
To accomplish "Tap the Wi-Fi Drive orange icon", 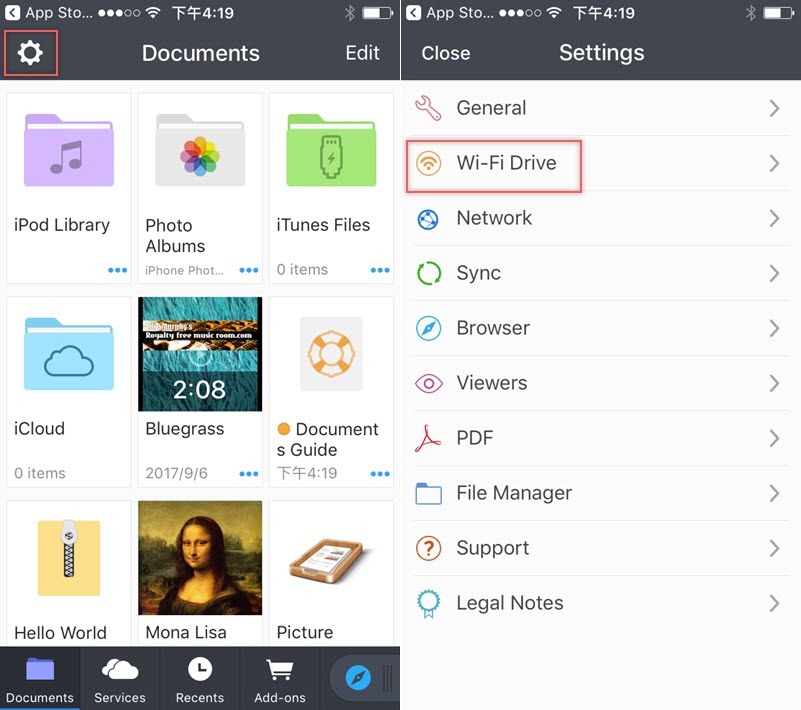I will (428, 163).
